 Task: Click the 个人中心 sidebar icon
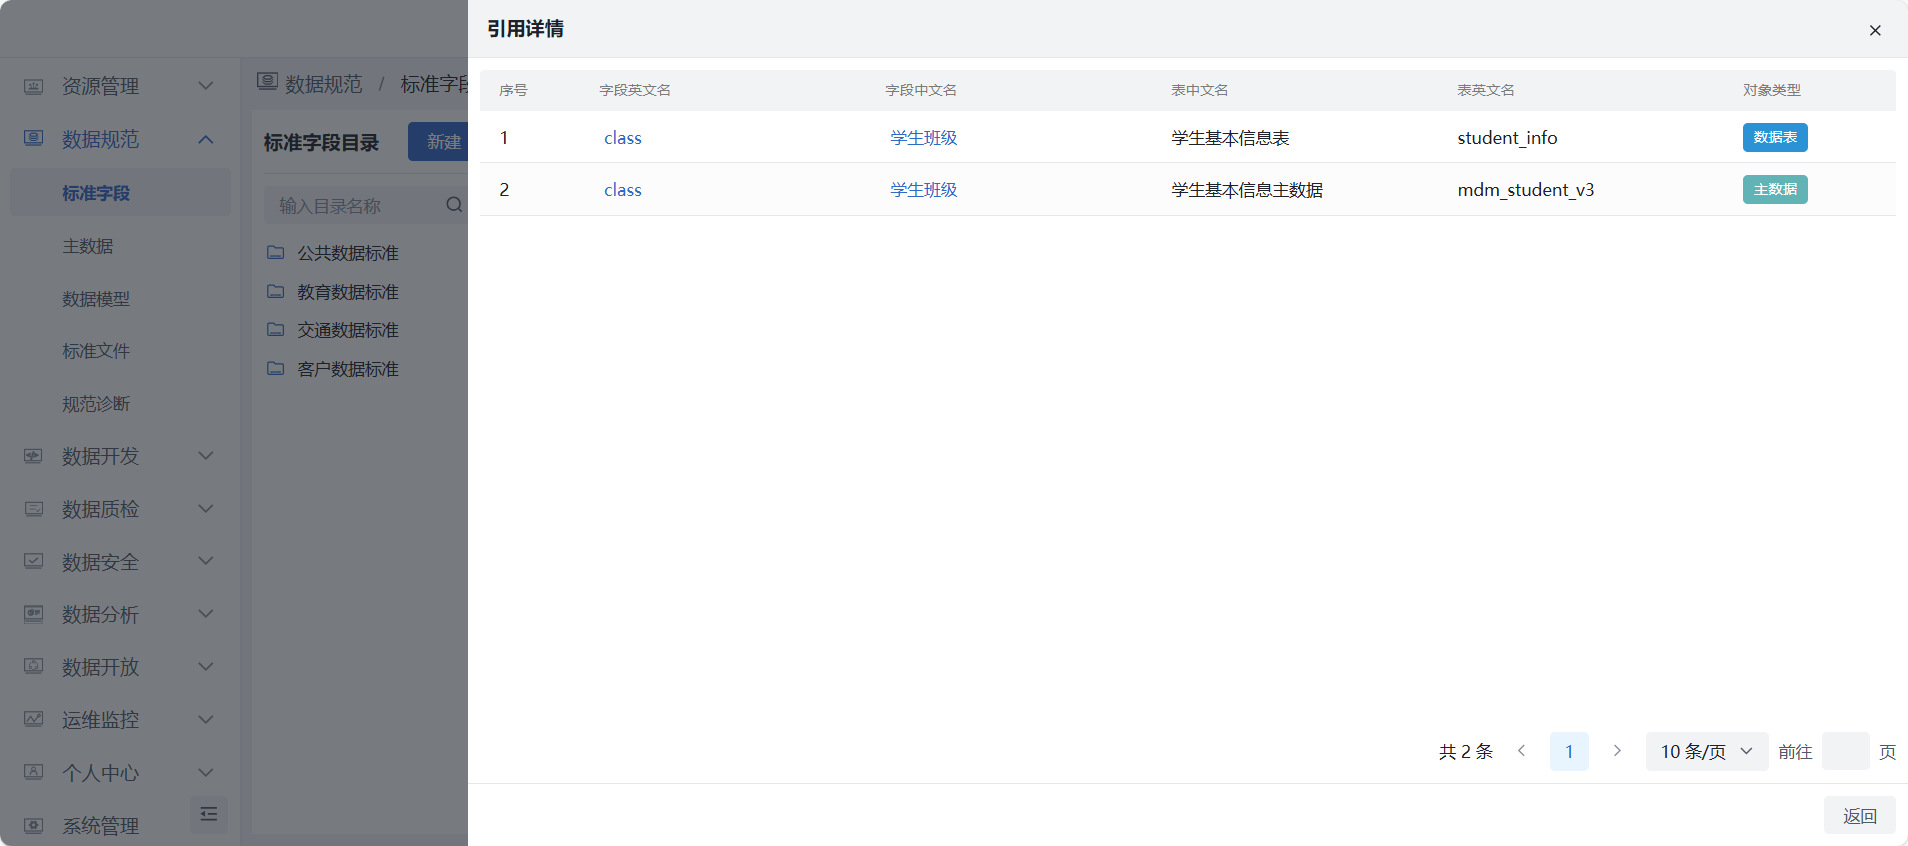pos(34,772)
